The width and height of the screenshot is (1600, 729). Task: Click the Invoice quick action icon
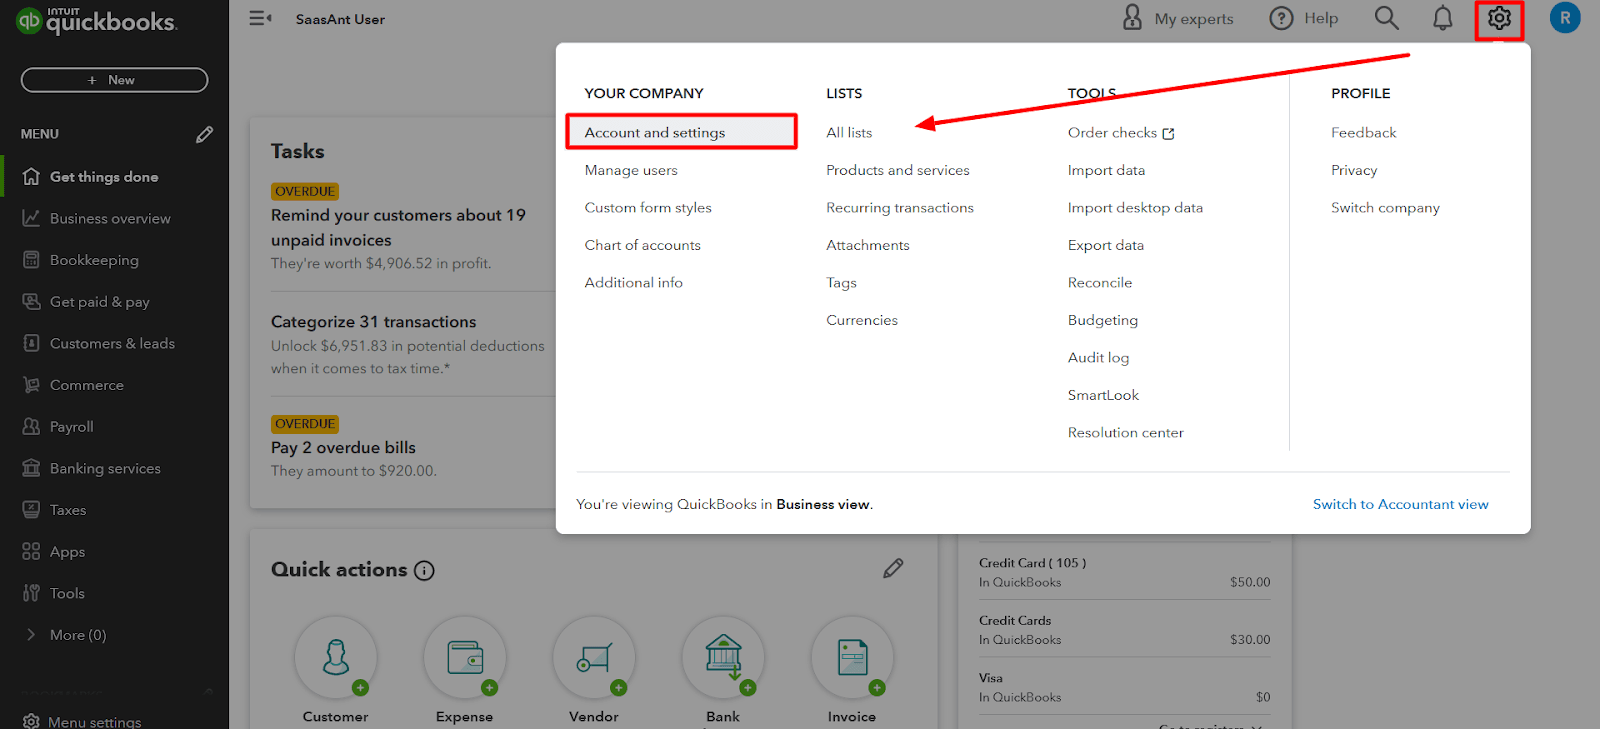pyautogui.click(x=852, y=657)
